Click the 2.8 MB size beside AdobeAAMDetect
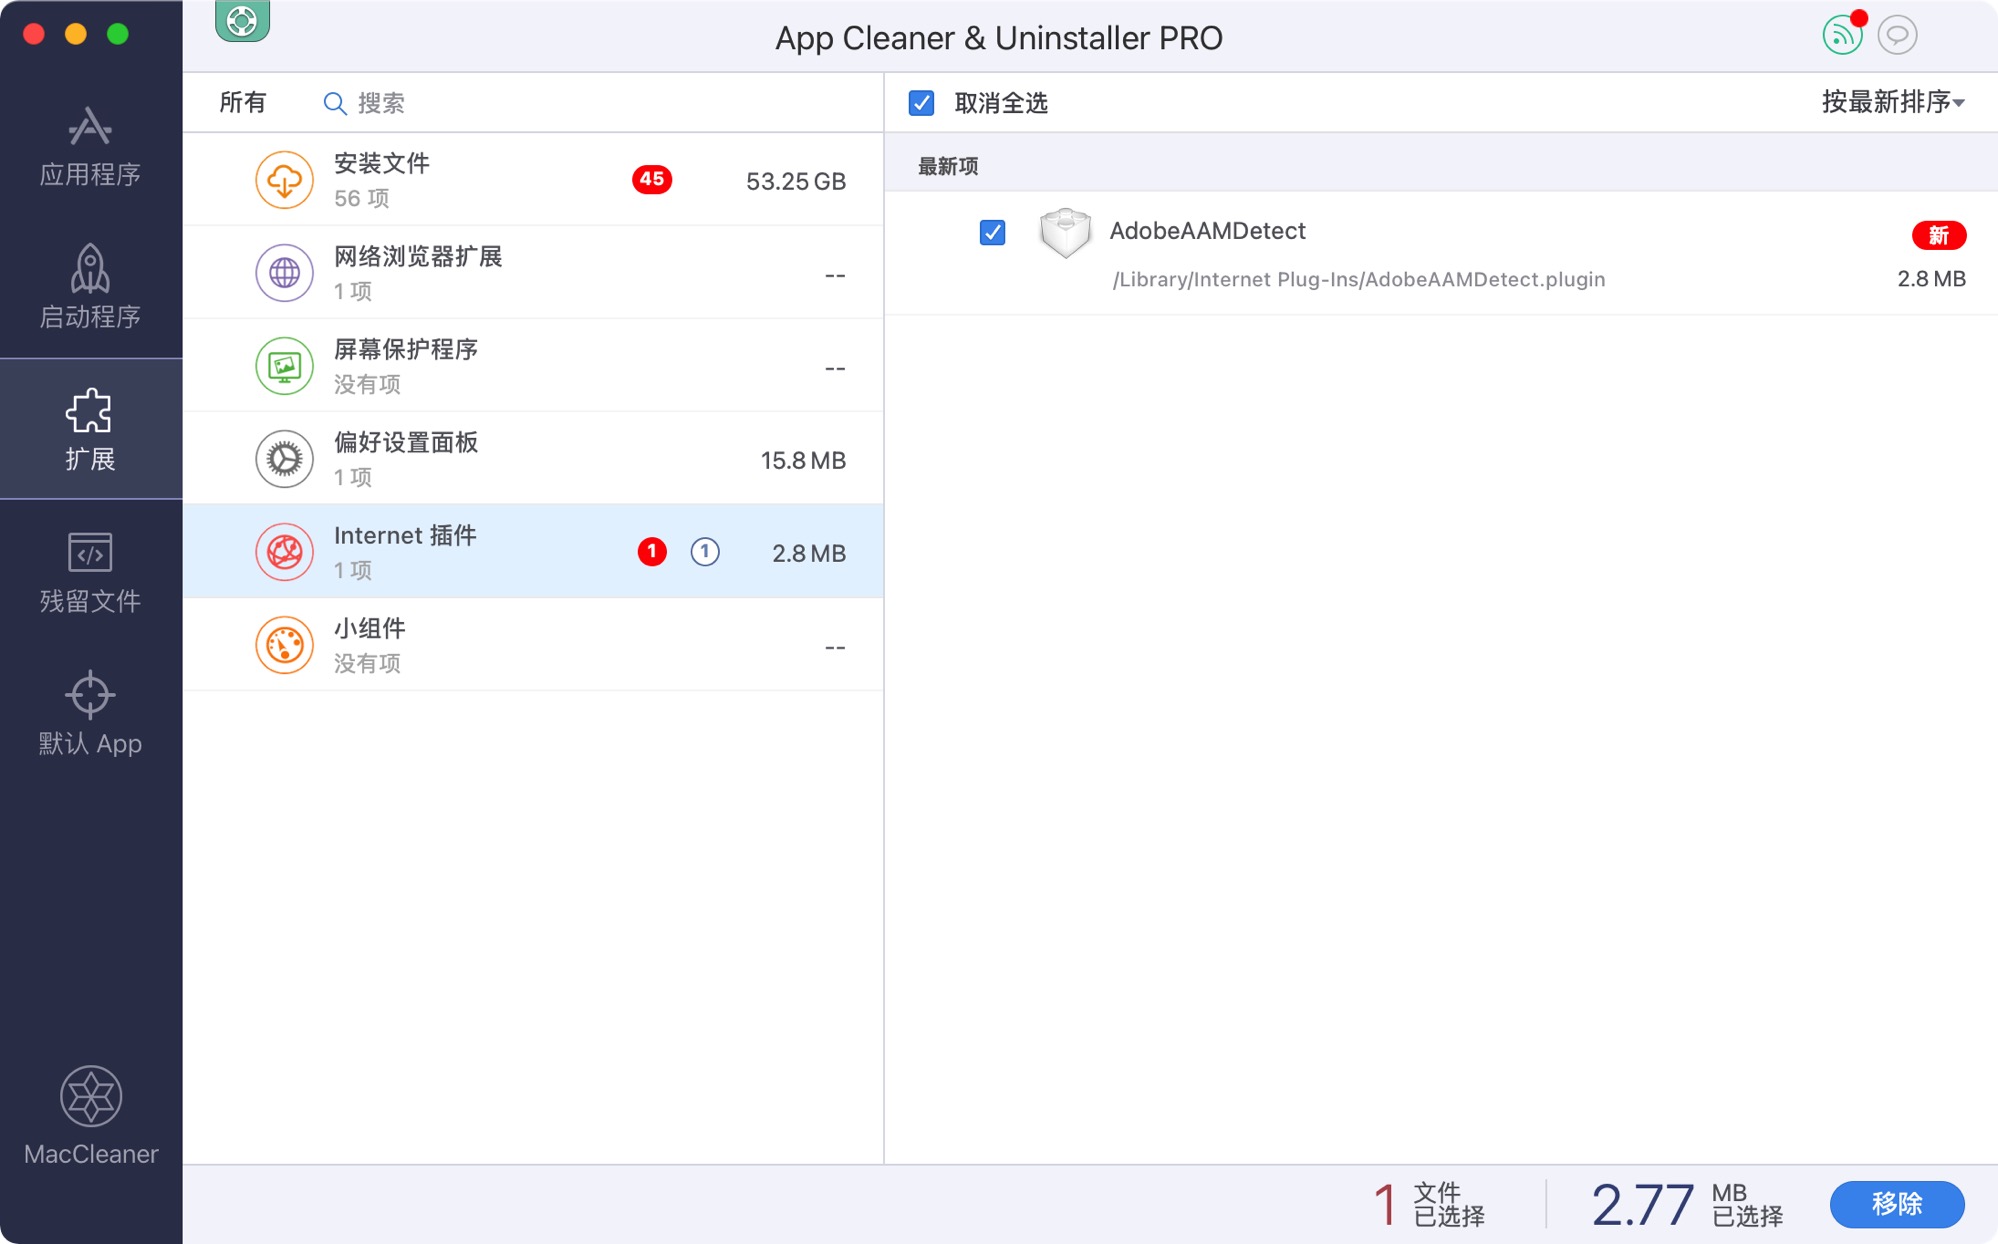This screenshot has width=1998, height=1244. click(1931, 279)
